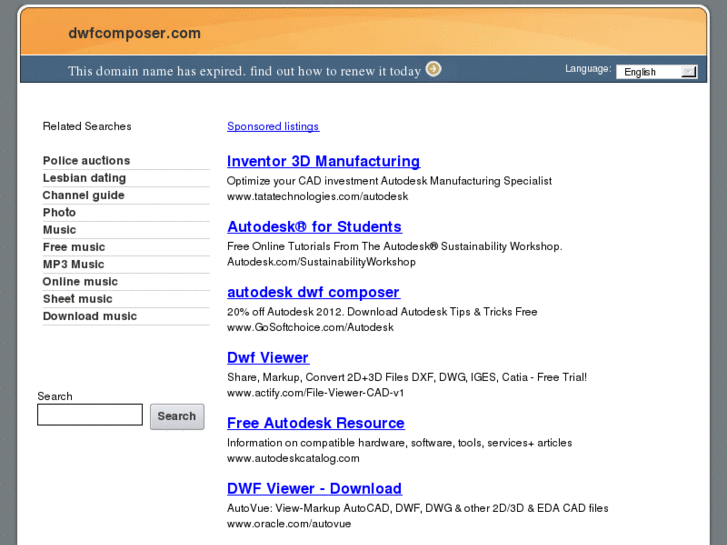Image resolution: width=727 pixels, height=545 pixels.
Task: Open the Sponsored listings link
Action: (273, 126)
